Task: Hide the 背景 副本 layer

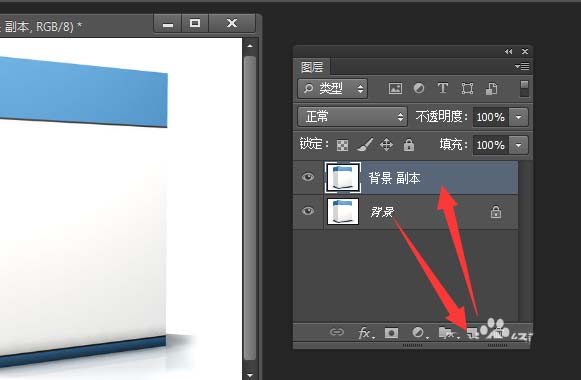Action: pos(308,177)
